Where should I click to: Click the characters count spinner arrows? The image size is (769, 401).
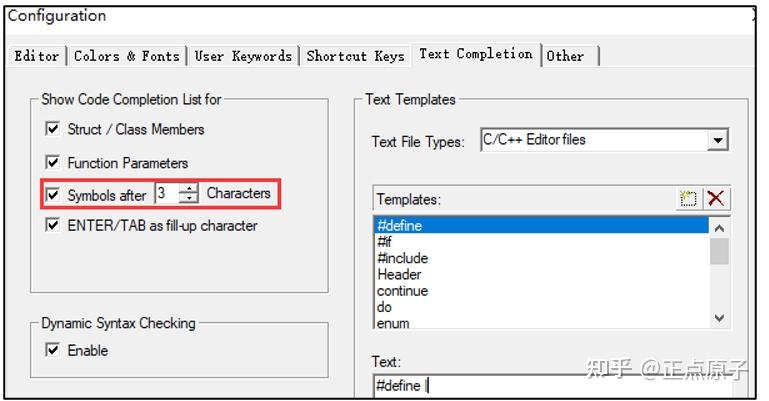click(188, 194)
